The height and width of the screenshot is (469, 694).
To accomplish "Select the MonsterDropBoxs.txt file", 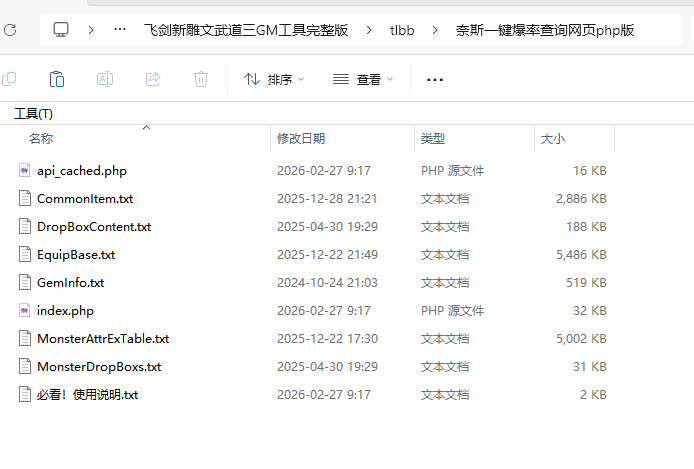I will point(99,367).
